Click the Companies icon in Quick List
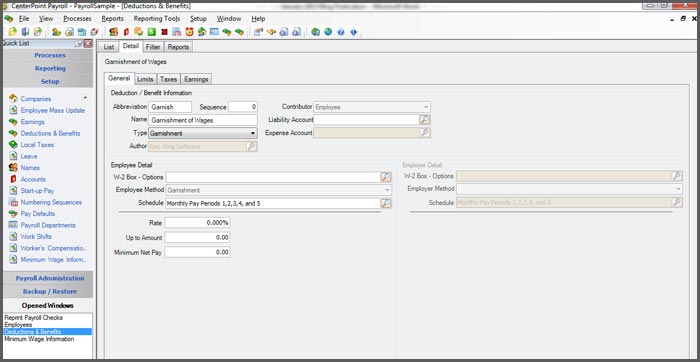Viewport: 700px width, 362px height. tap(13, 99)
